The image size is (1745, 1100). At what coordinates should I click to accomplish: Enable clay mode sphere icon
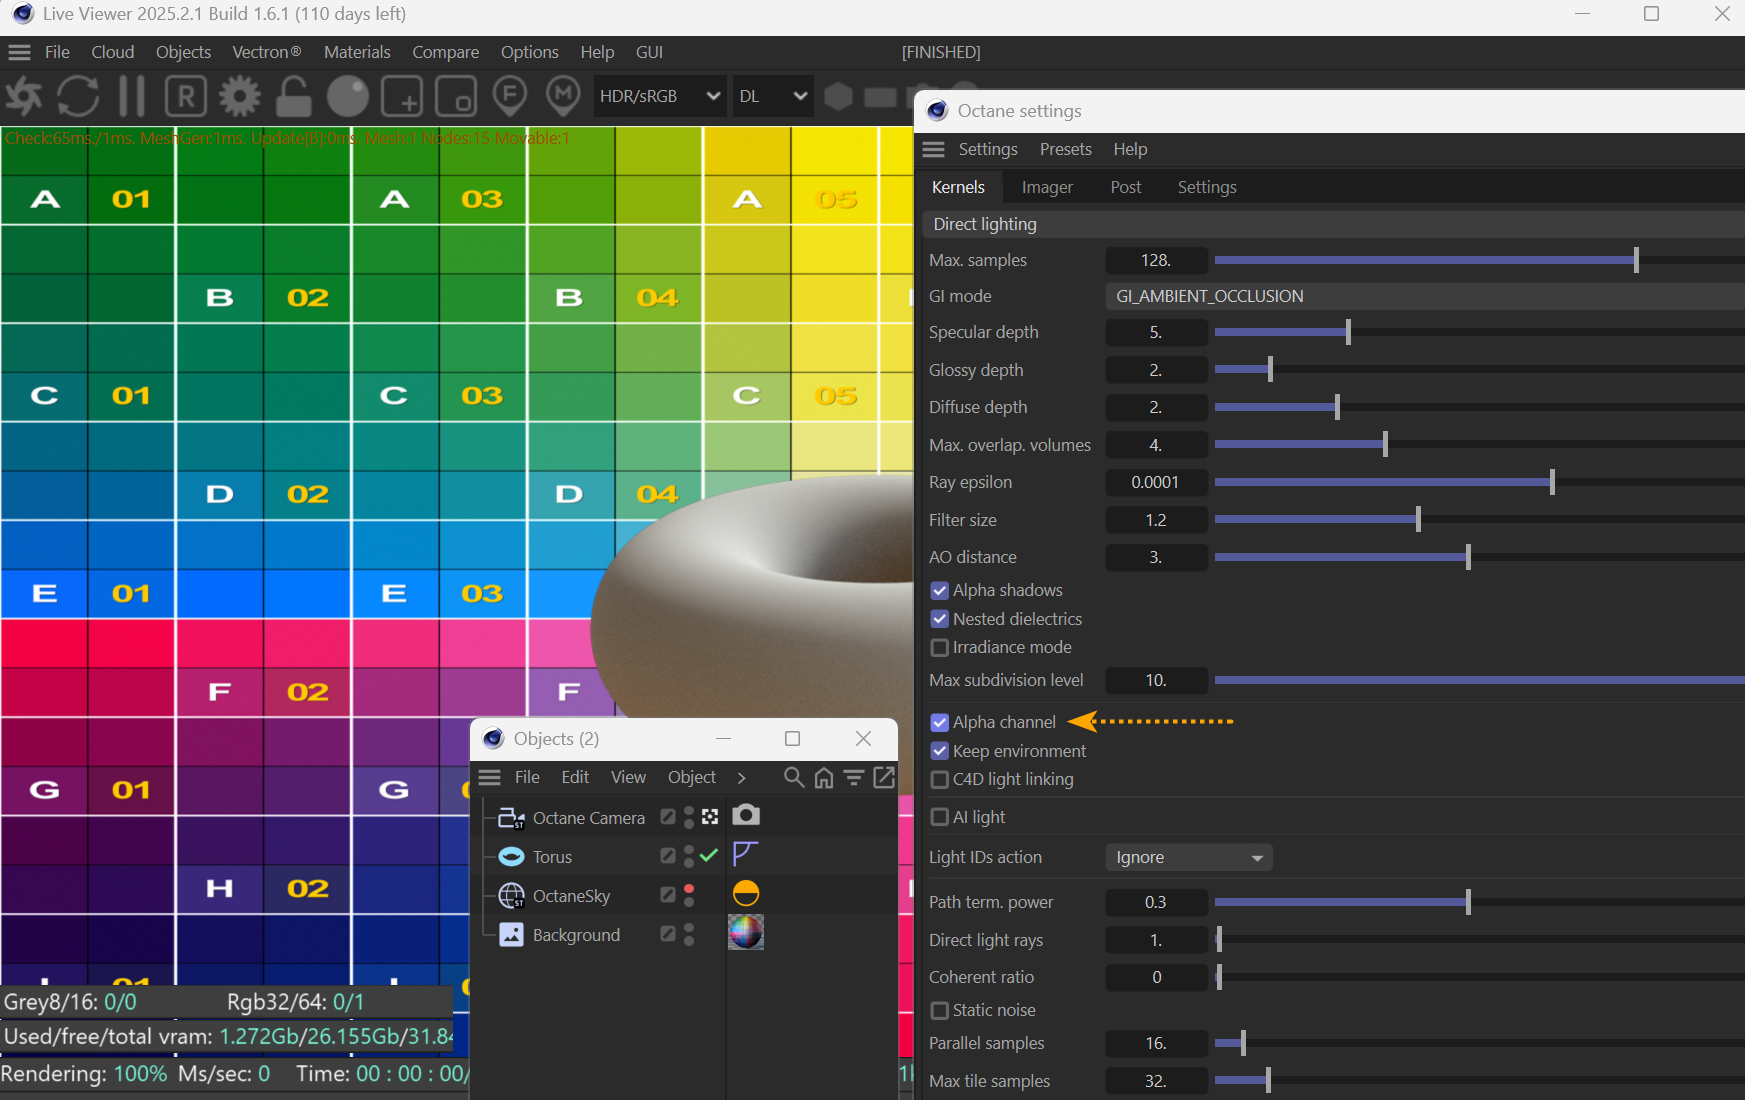347,96
